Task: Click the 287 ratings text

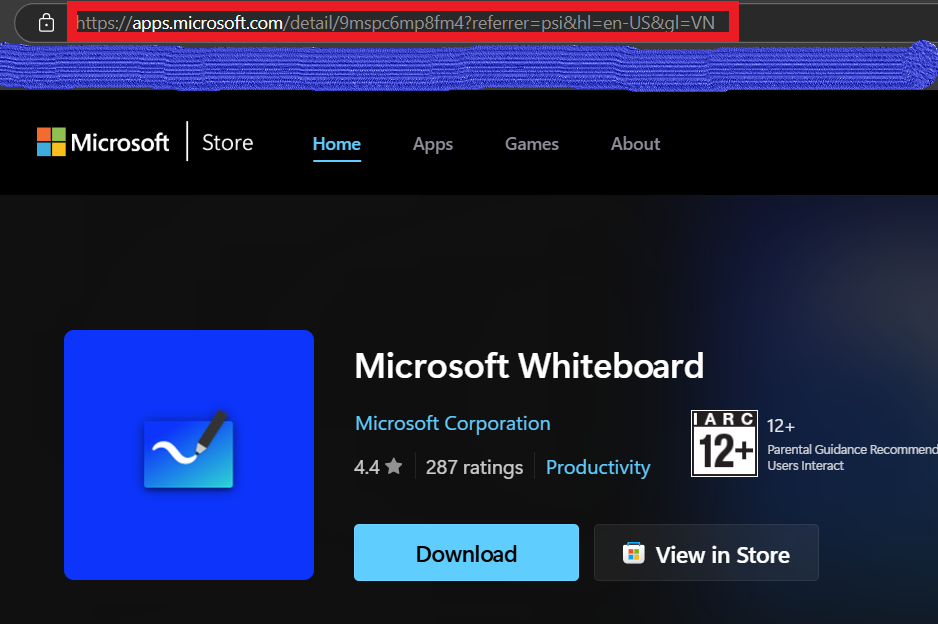Action: click(x=474, y=467)
